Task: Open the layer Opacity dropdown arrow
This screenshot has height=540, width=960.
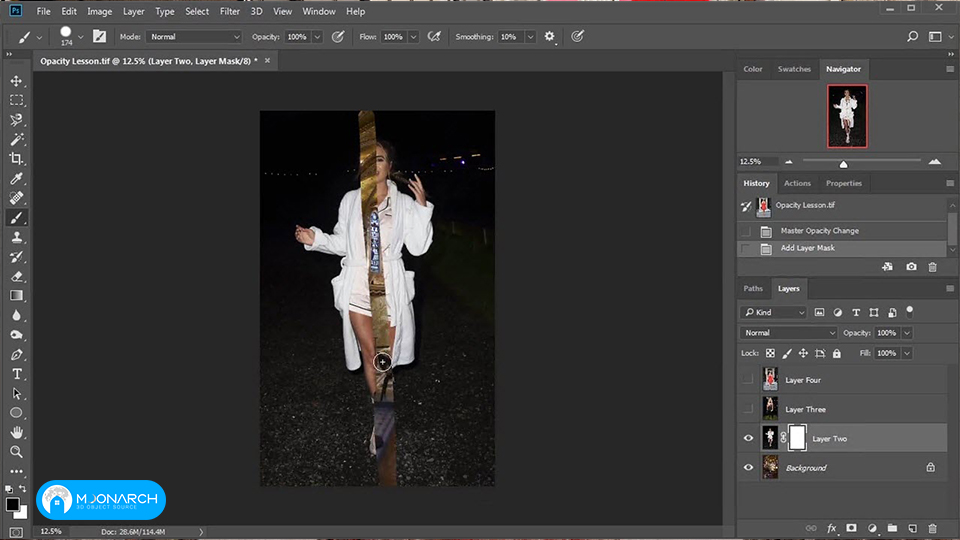Action: (907, 333)
